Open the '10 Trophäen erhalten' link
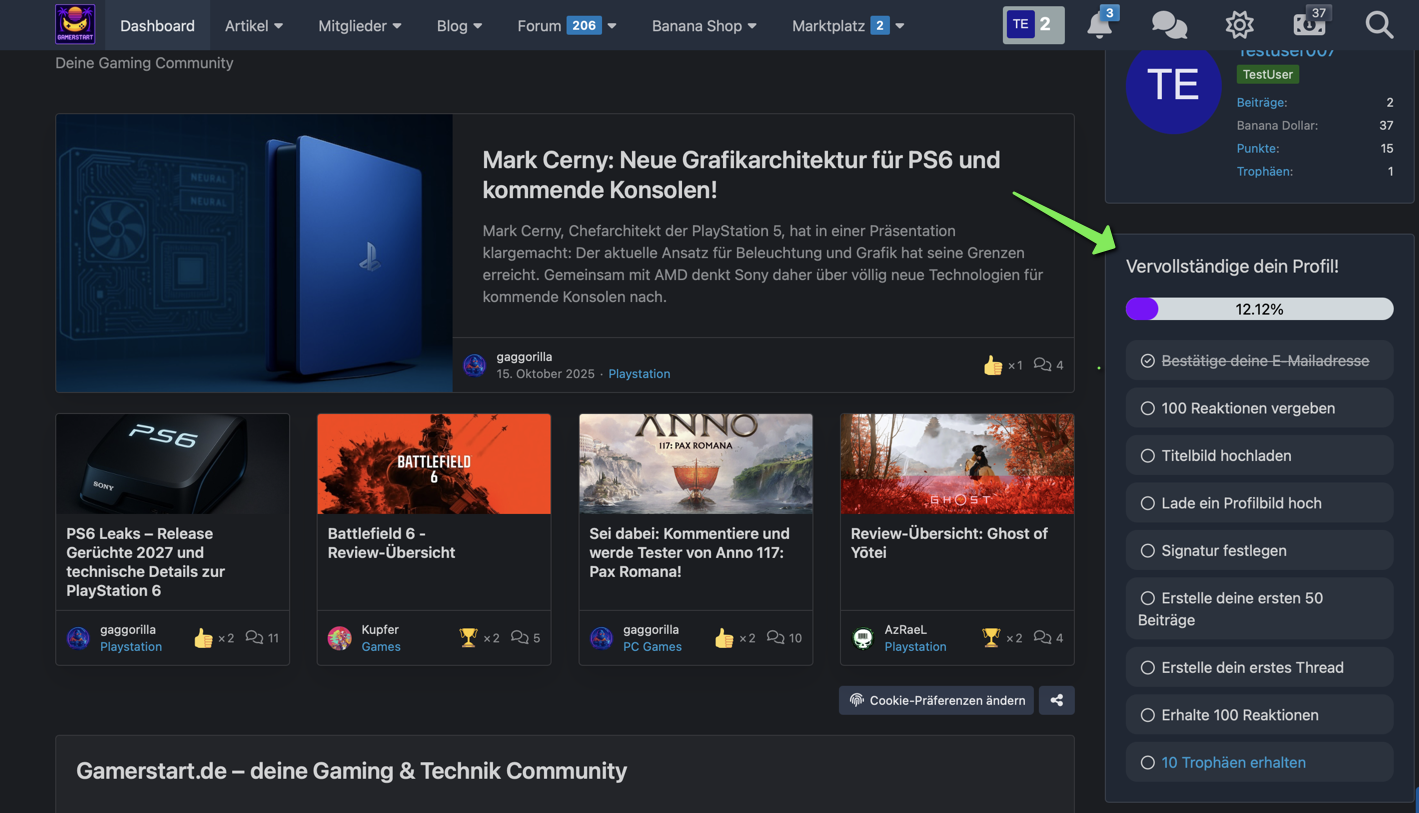 tap(1233, 762)
